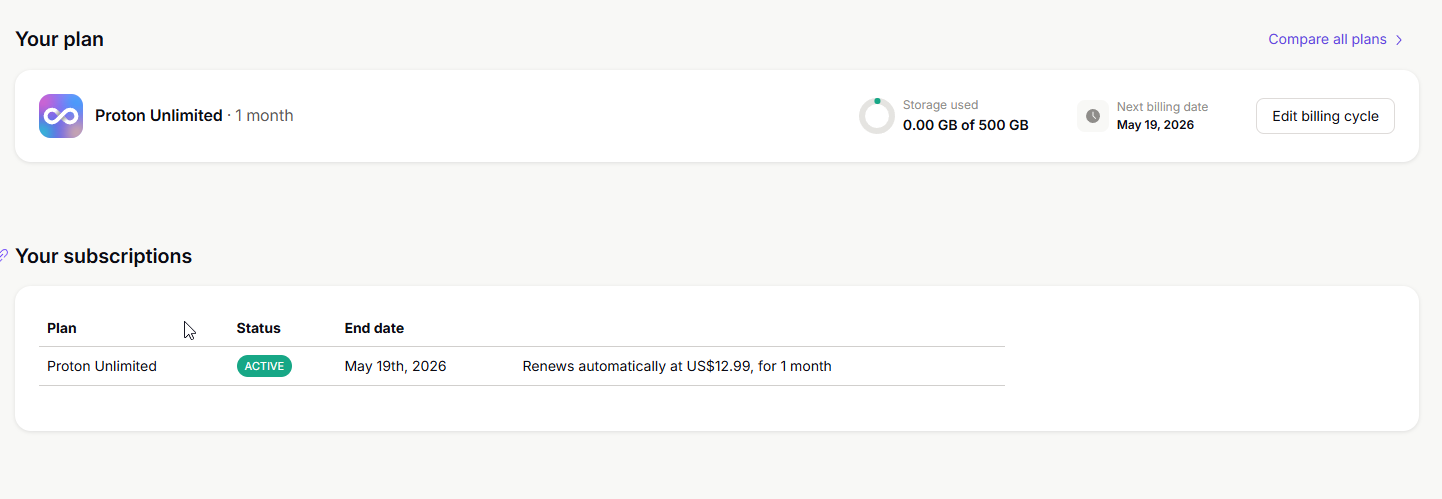Click the clock icon beside next billing date
The width and height of the screenshot is (1442, 499).
(x=1093, y=116)
